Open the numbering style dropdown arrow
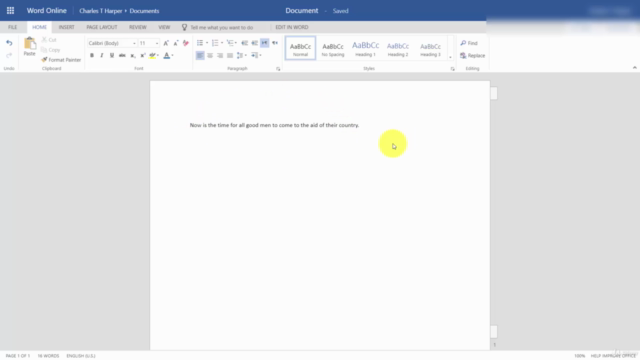 click(222, 43)
